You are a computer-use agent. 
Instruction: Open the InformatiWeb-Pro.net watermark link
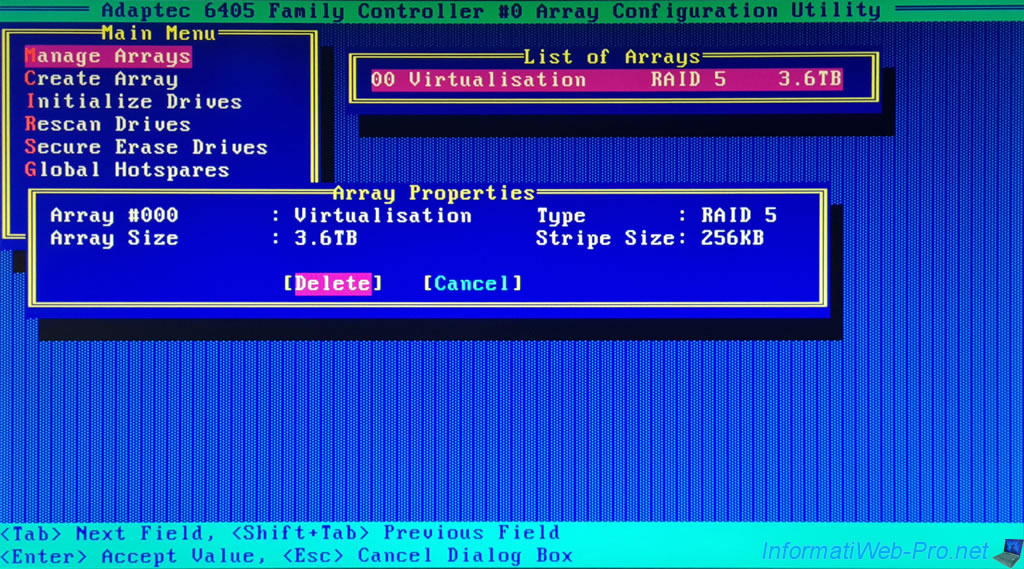(875, 551)
